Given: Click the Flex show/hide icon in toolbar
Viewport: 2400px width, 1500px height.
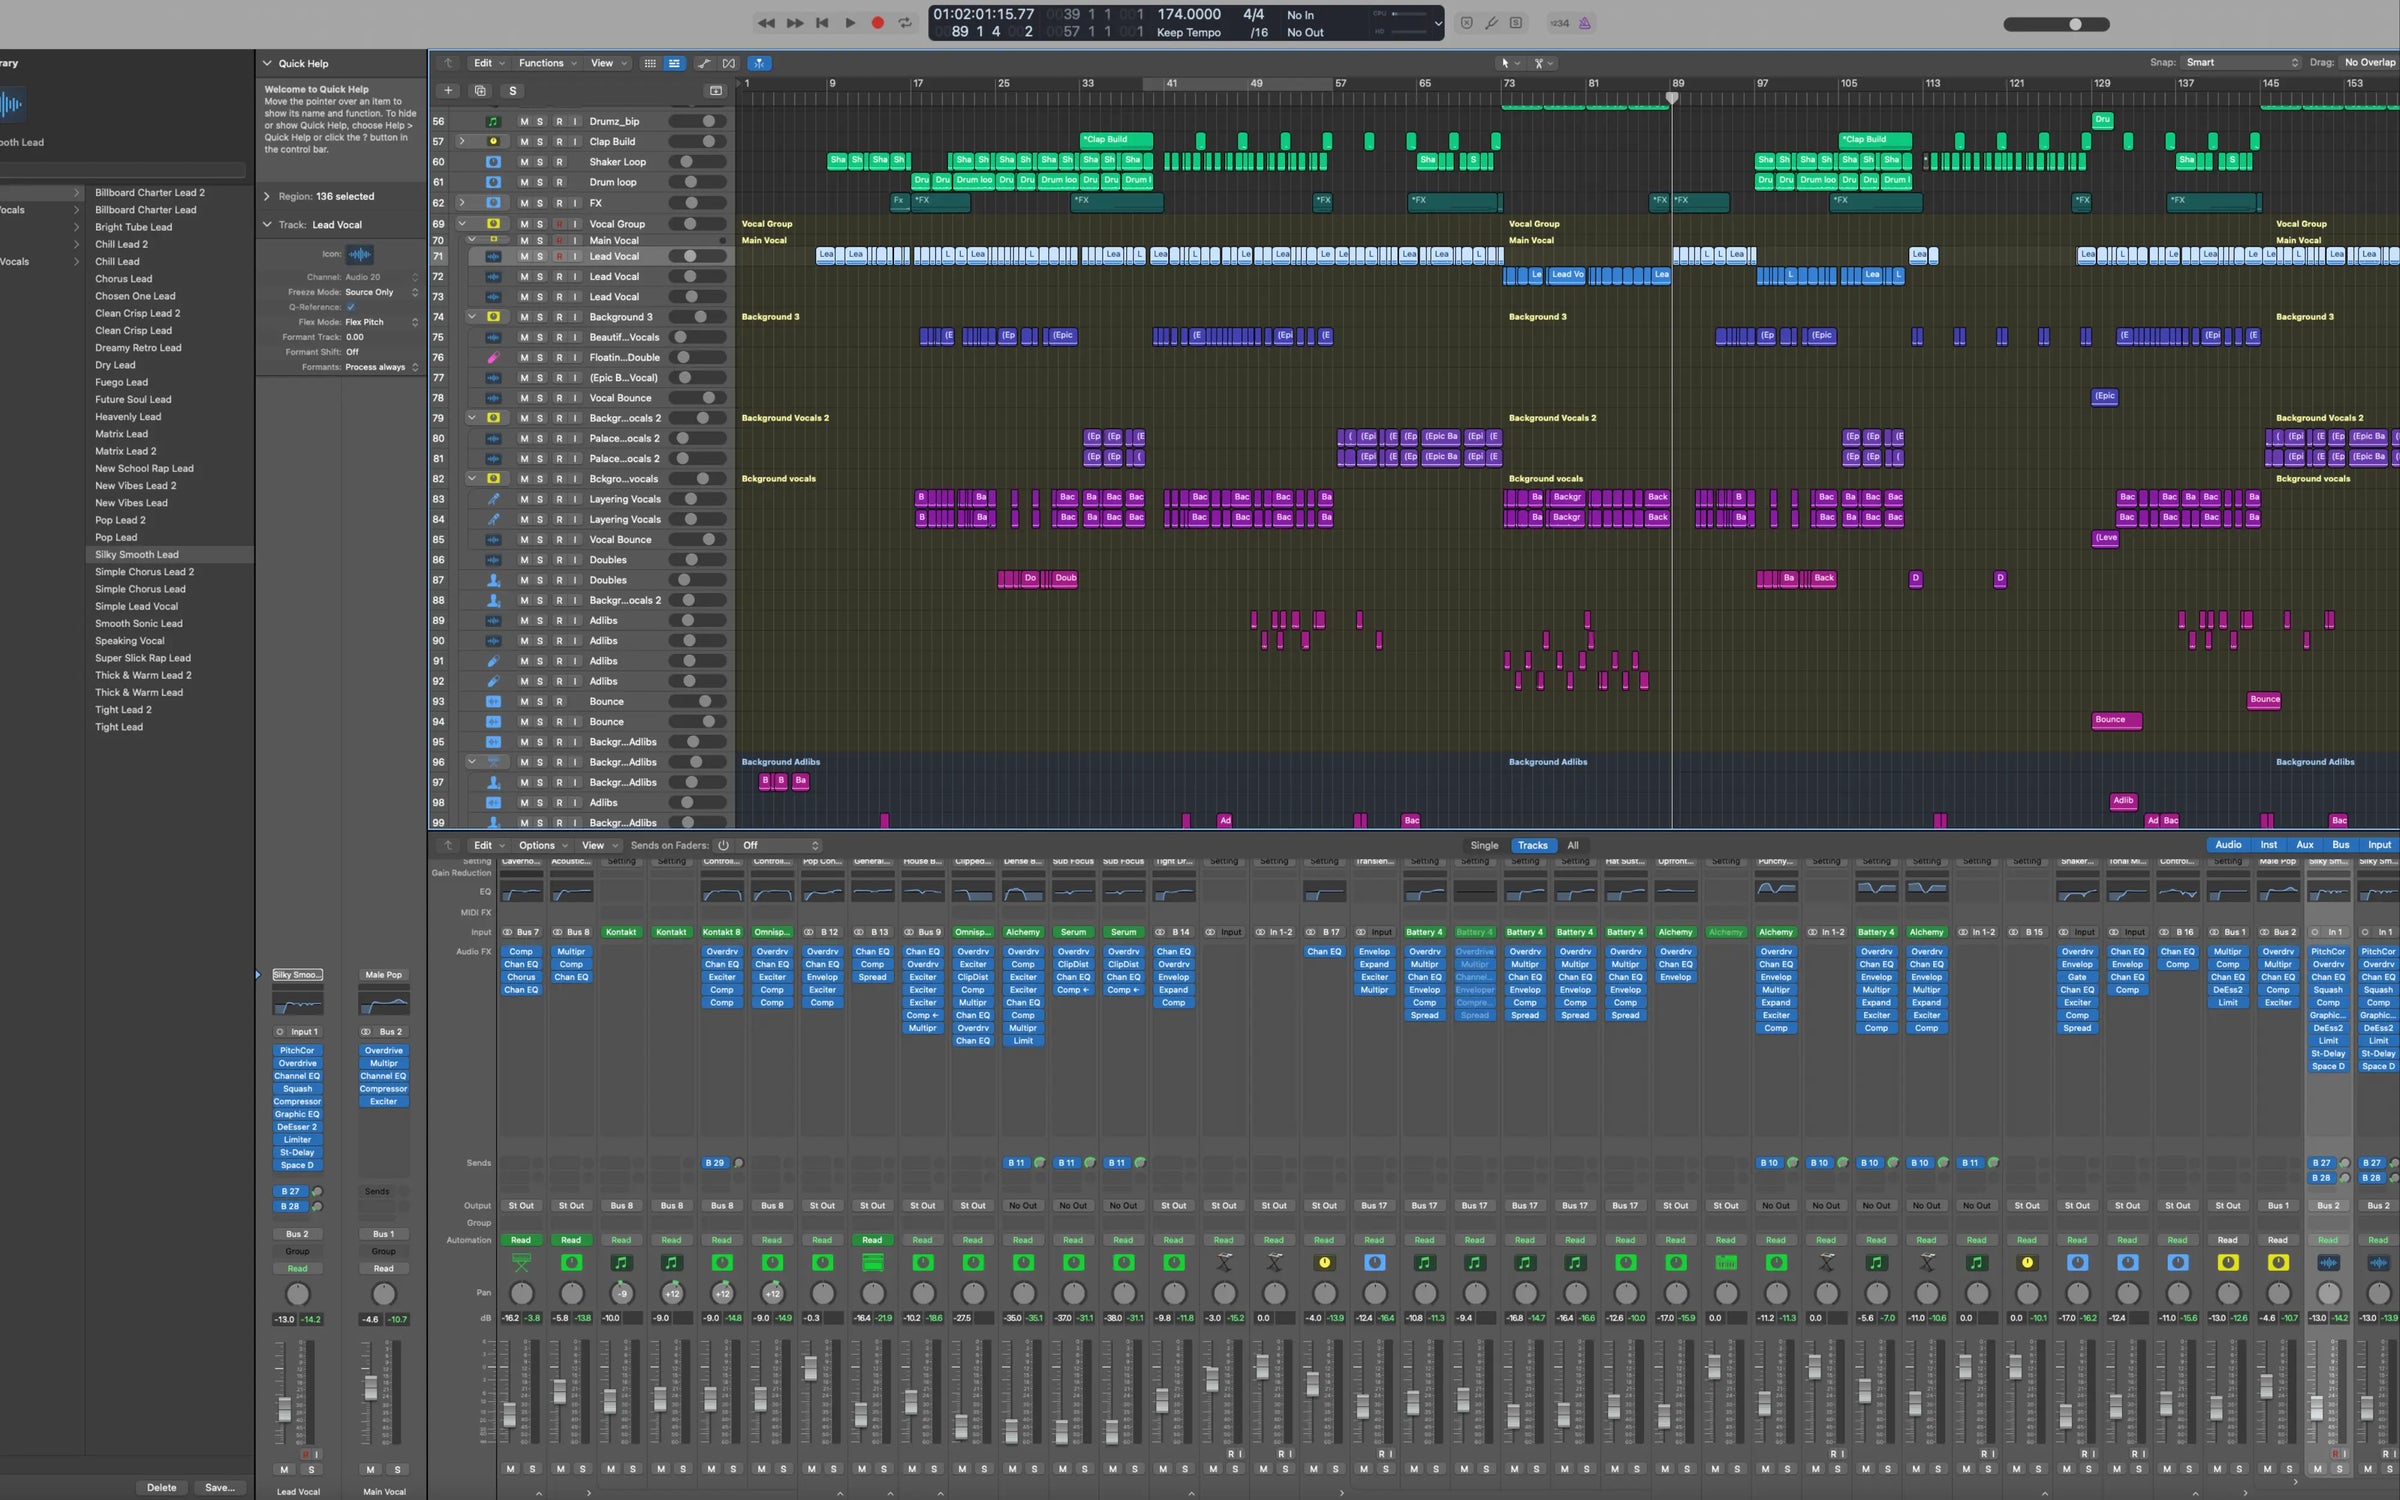Looking at the screenshot, I should [729, 63].
